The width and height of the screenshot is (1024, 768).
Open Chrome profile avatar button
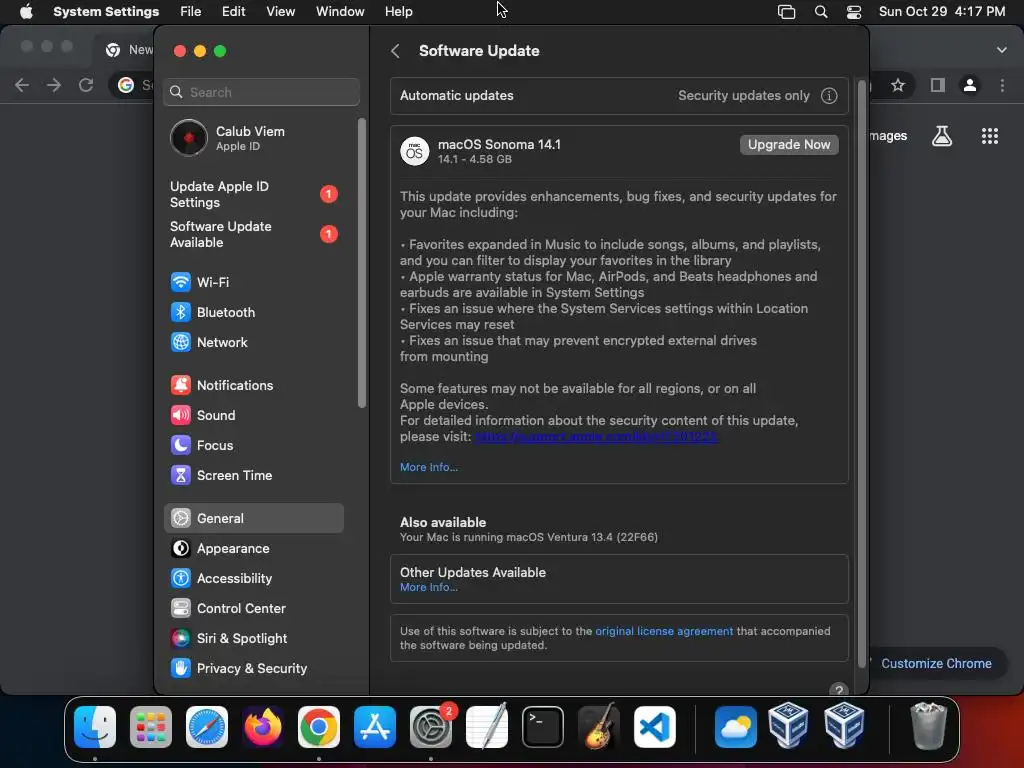click(x=970, y=85)
